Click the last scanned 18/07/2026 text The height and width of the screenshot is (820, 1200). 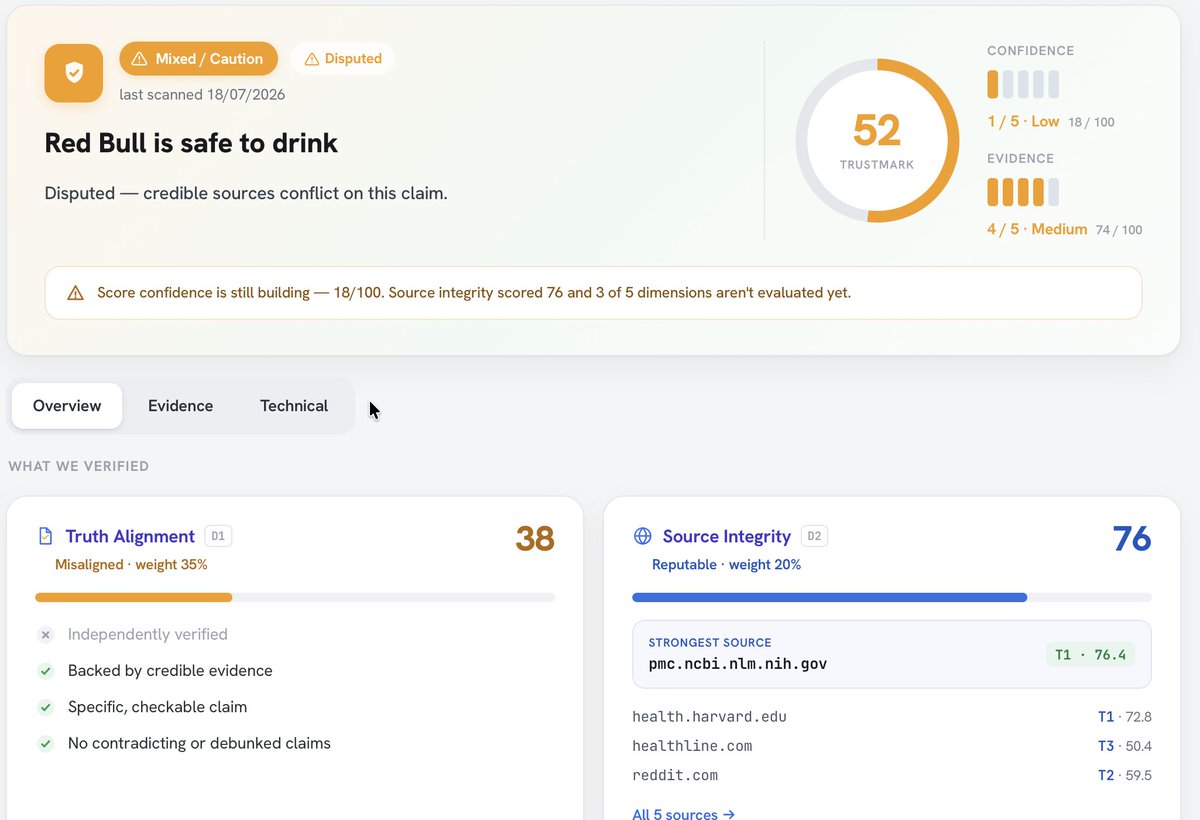pos(202,95)
